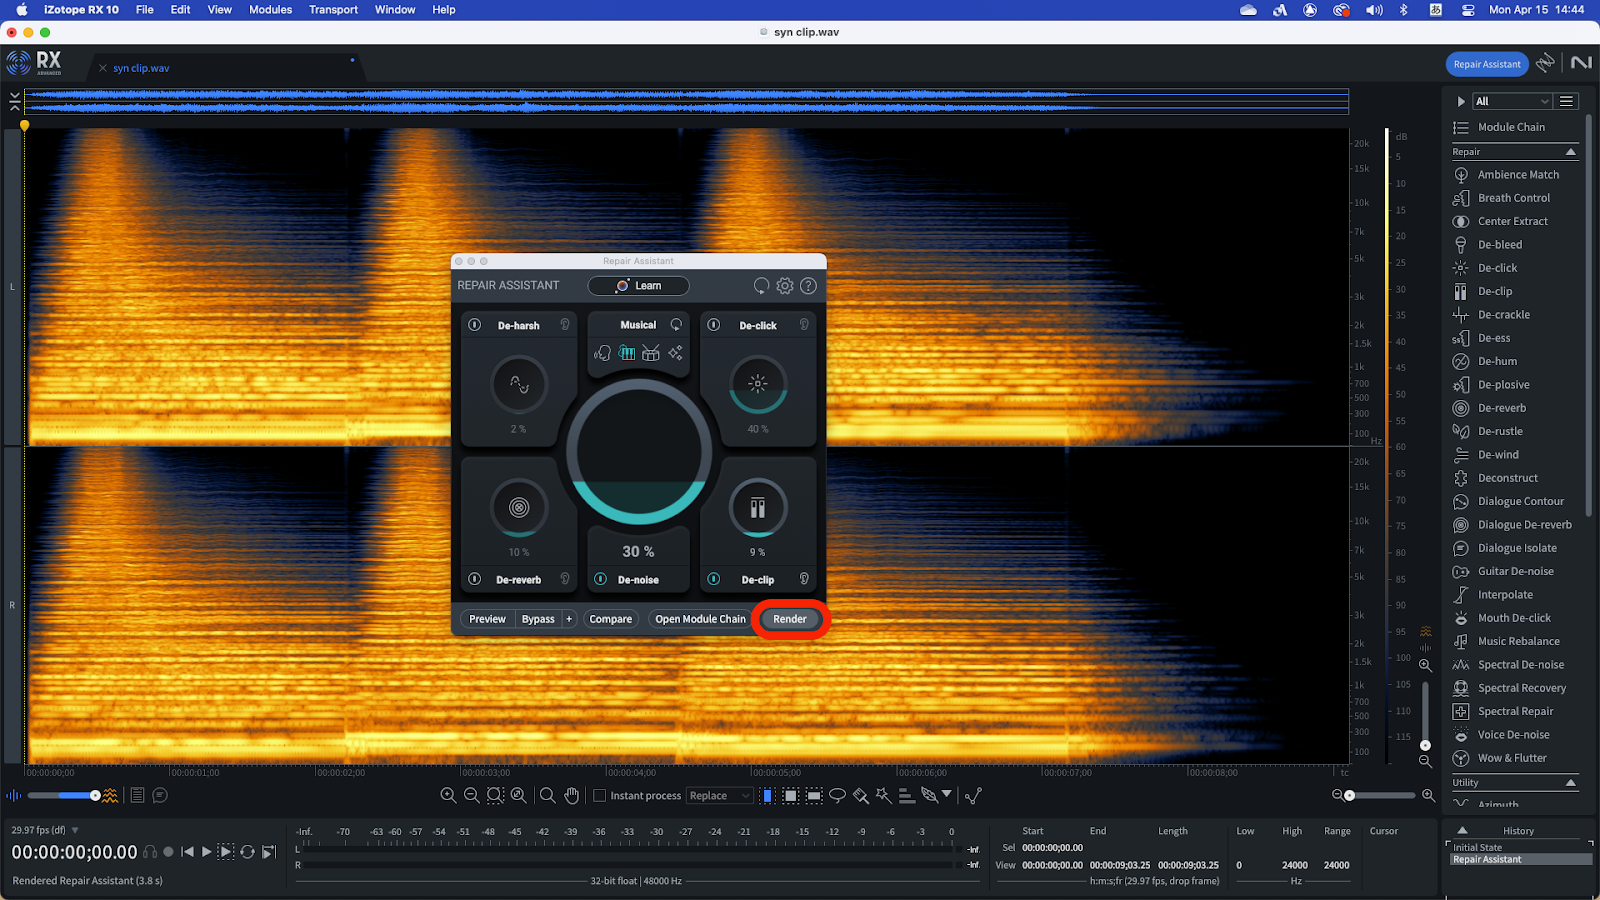Open Module Chain from right panel
1600x900 pixels.
point(1511,127)
